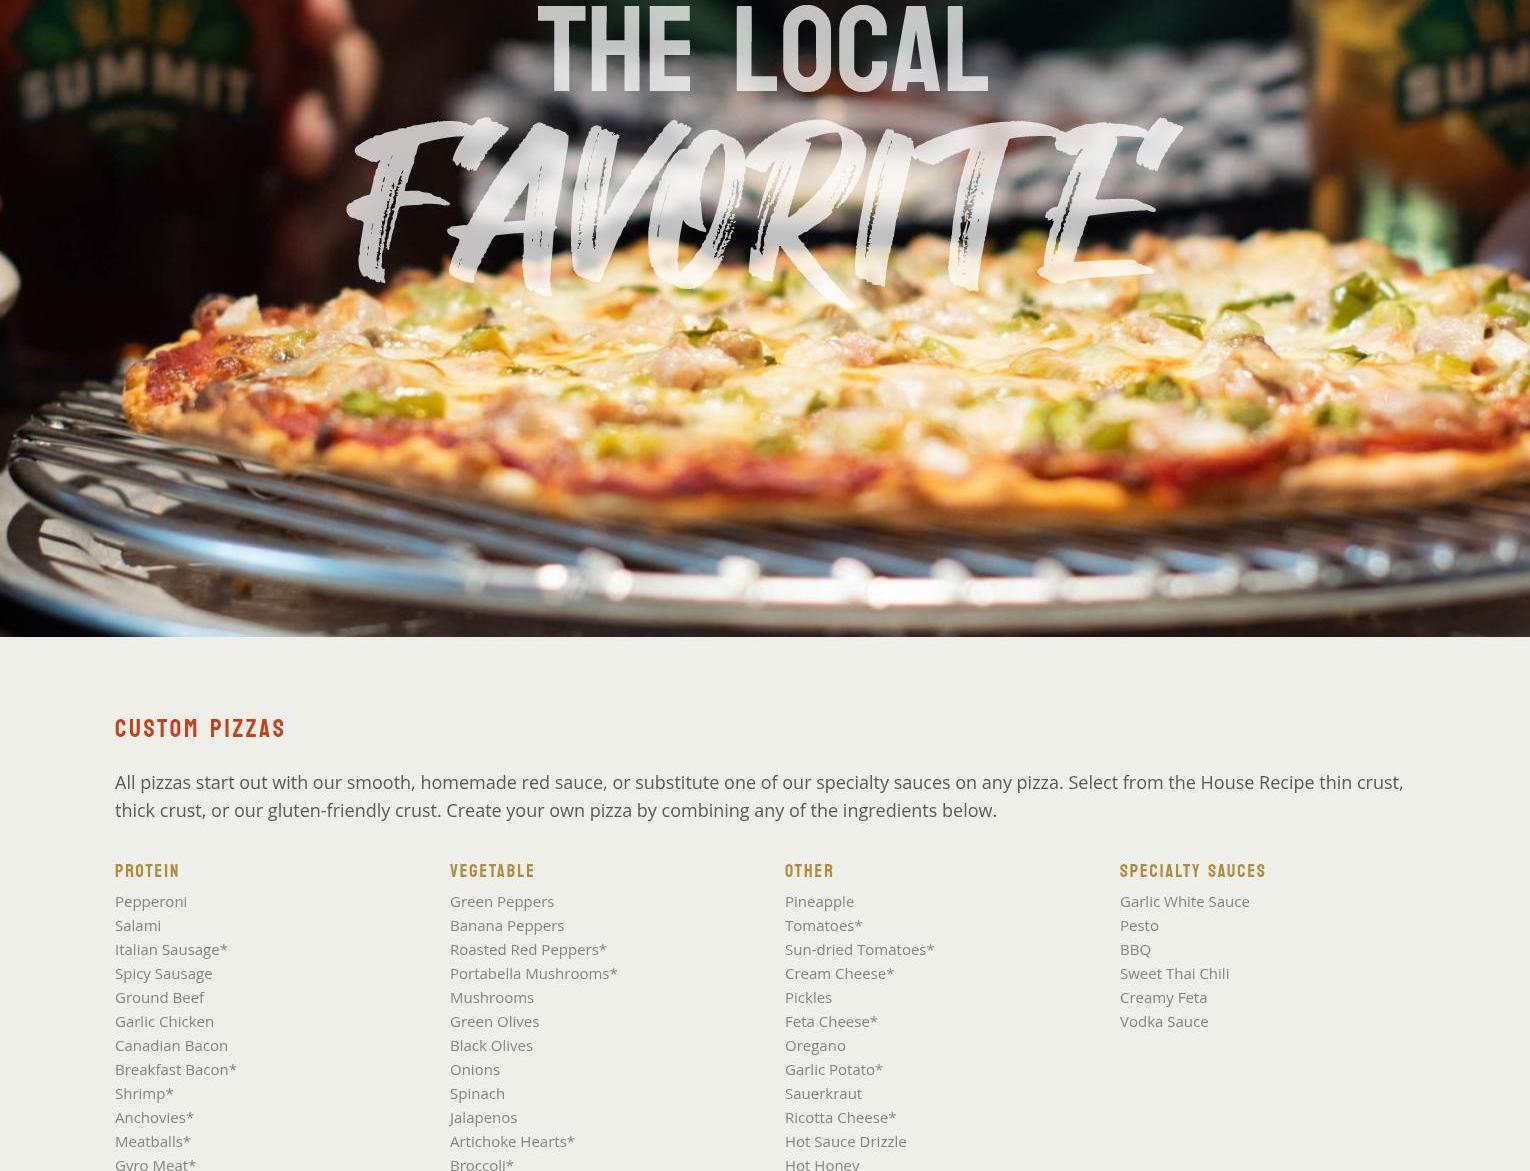Click the Breakfast Bacon* item
This screenshot has width=1530, height=1171.
(176, 1069)
